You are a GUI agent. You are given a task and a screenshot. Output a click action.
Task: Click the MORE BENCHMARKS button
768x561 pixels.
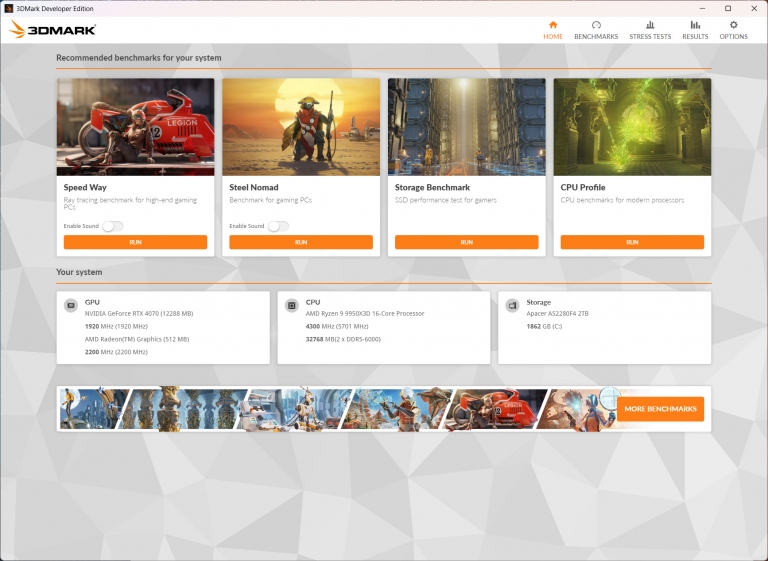point(660,409)
